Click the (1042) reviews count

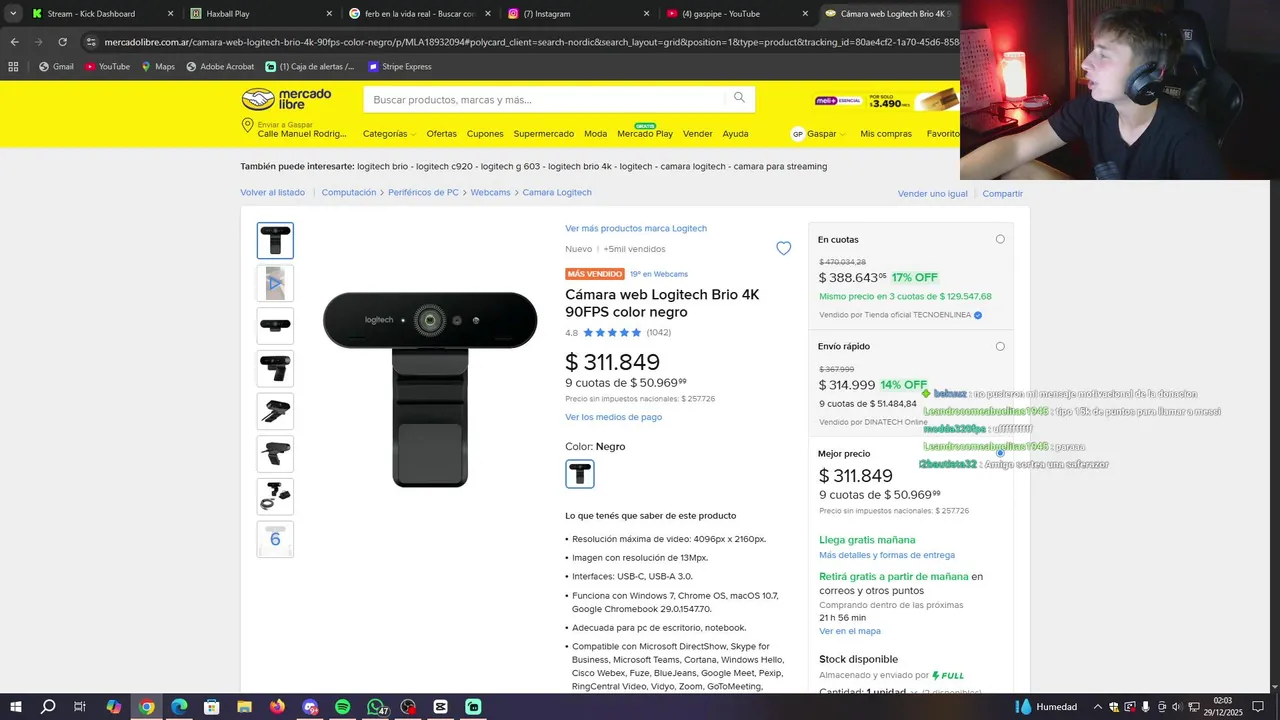click(659, 332)
